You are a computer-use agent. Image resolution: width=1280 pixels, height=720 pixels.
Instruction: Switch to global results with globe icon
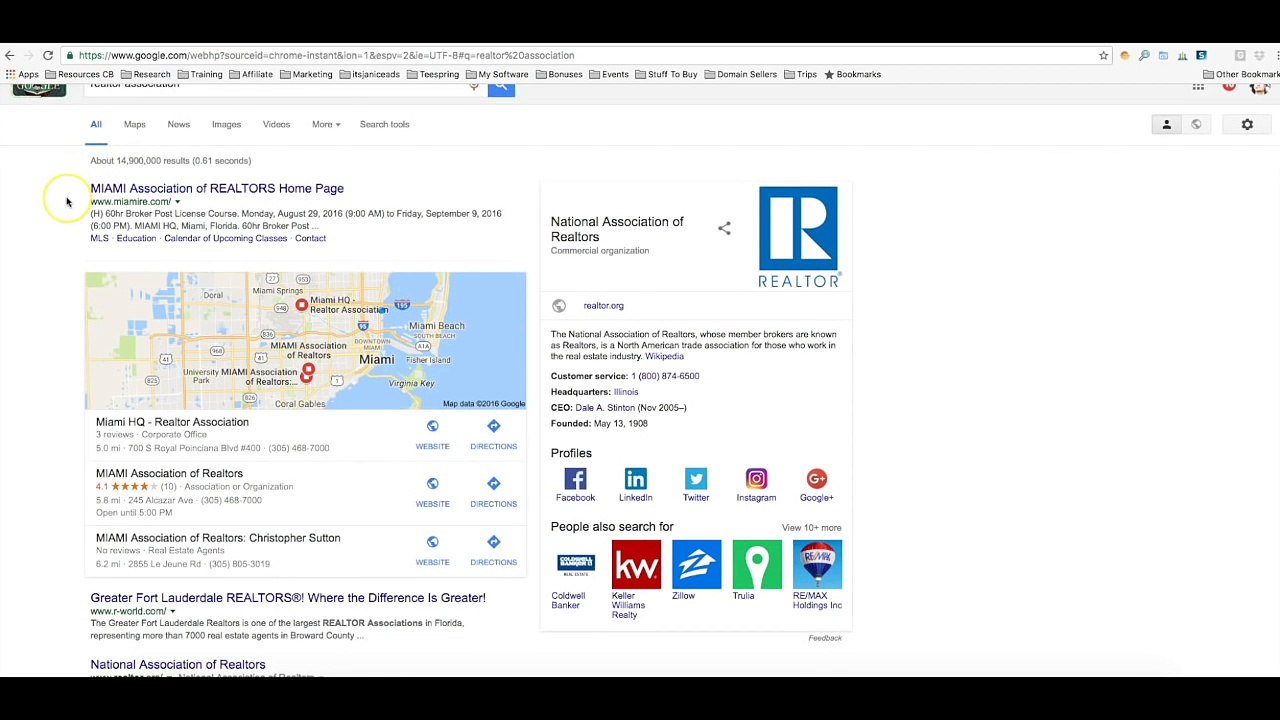[1196, 125]
